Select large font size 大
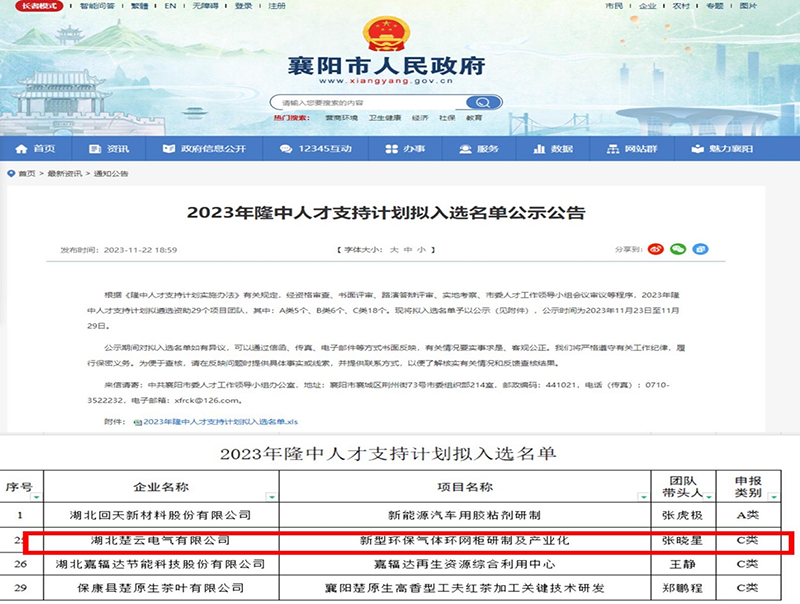 (394, 248)
